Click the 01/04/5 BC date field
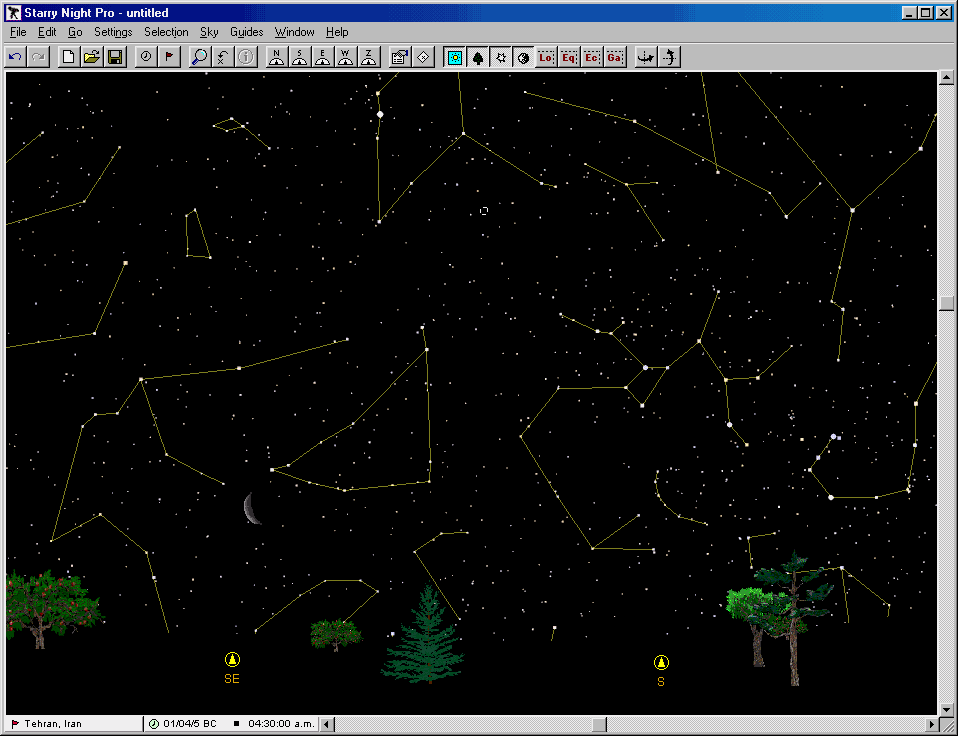The image size is (958, 736). (x=190, y=724)
